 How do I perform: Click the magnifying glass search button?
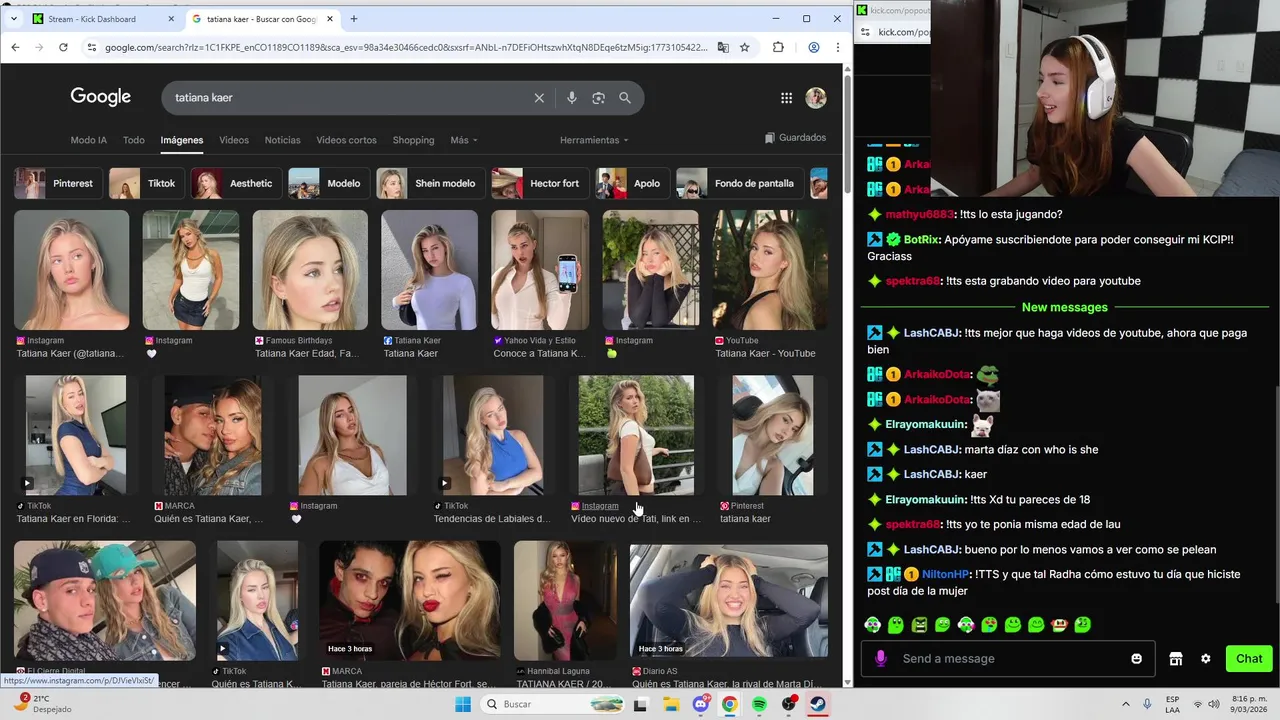click(x=625, y=98)
